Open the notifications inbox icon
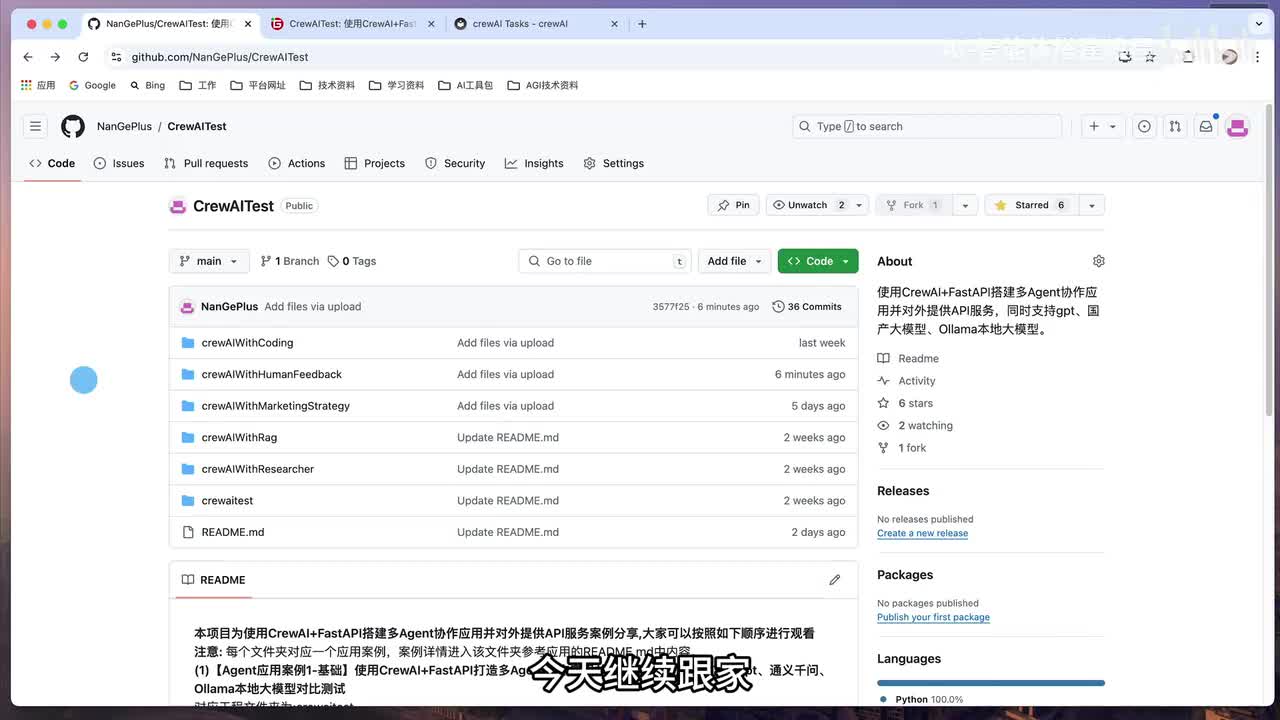The height and width of the screenshot is (720, 1280). pos(1206,126)
